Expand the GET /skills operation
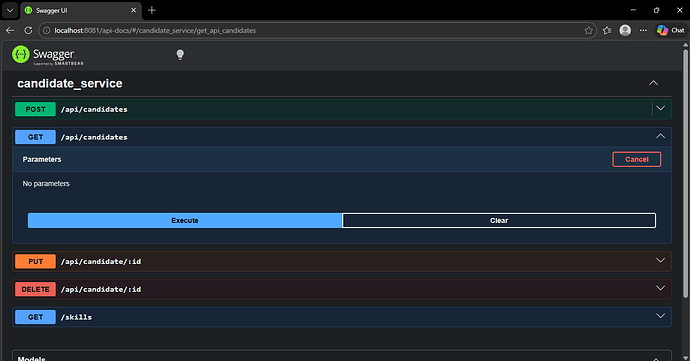 coord(661,316)
